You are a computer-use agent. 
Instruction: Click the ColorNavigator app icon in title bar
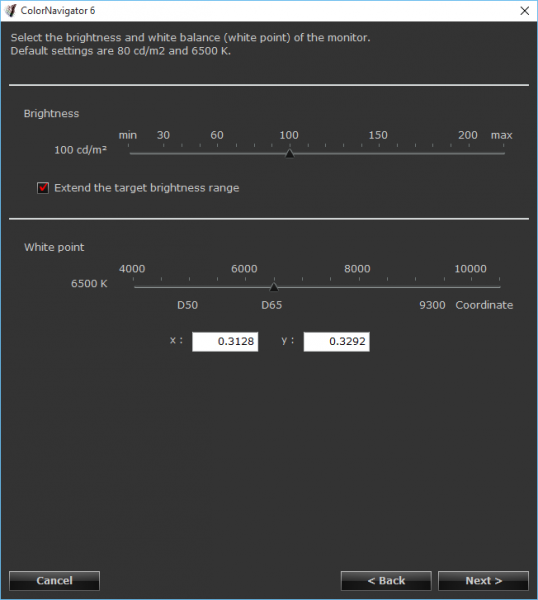(10, 10)
